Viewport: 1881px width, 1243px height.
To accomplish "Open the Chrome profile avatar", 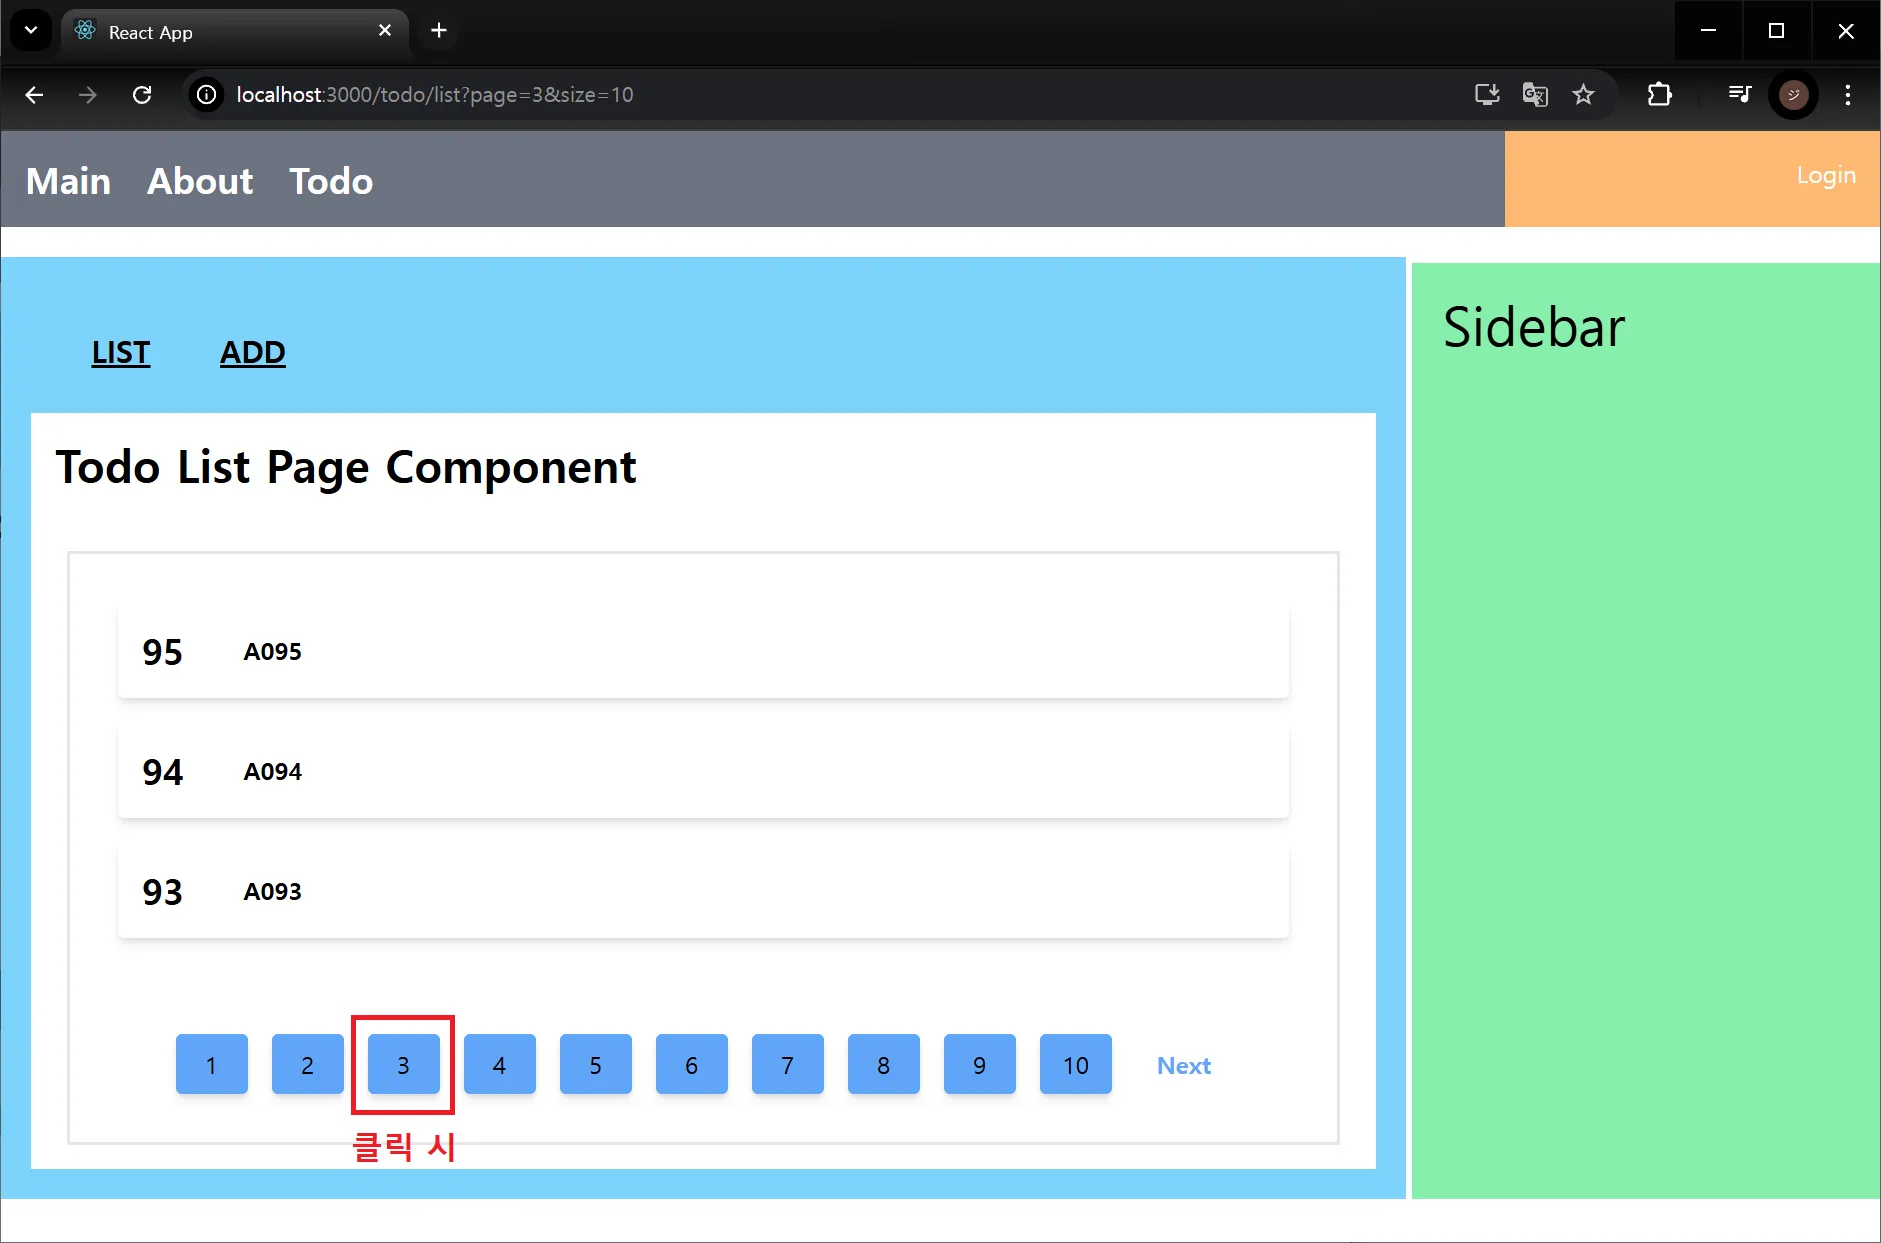I will pyautogui.click(x=1794, y=95).
